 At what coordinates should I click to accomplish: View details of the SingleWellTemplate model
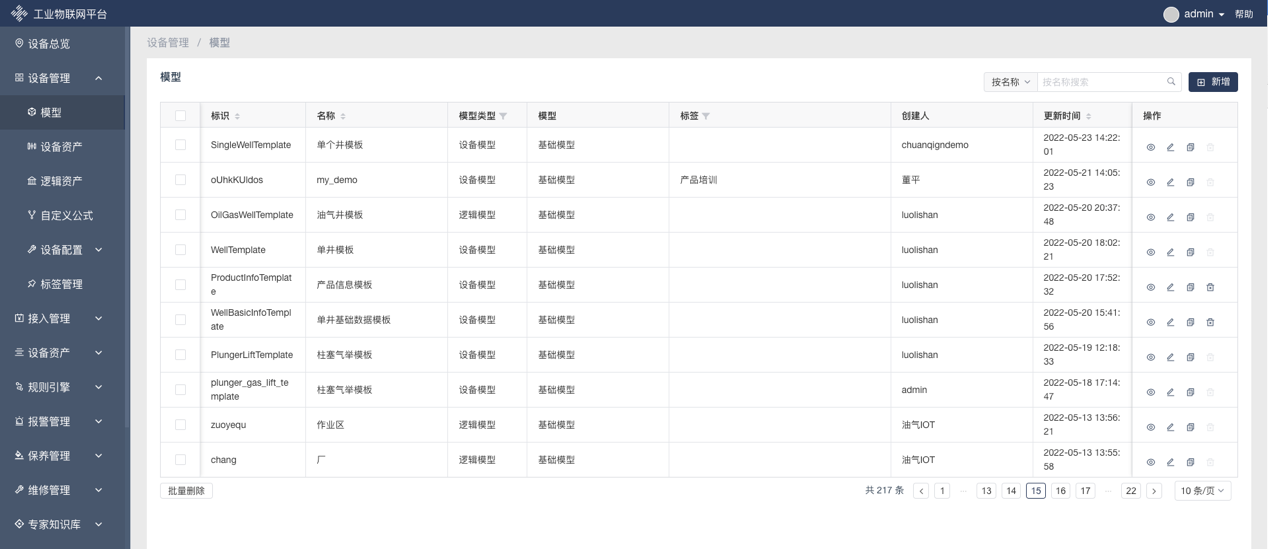coord(1150,147)
